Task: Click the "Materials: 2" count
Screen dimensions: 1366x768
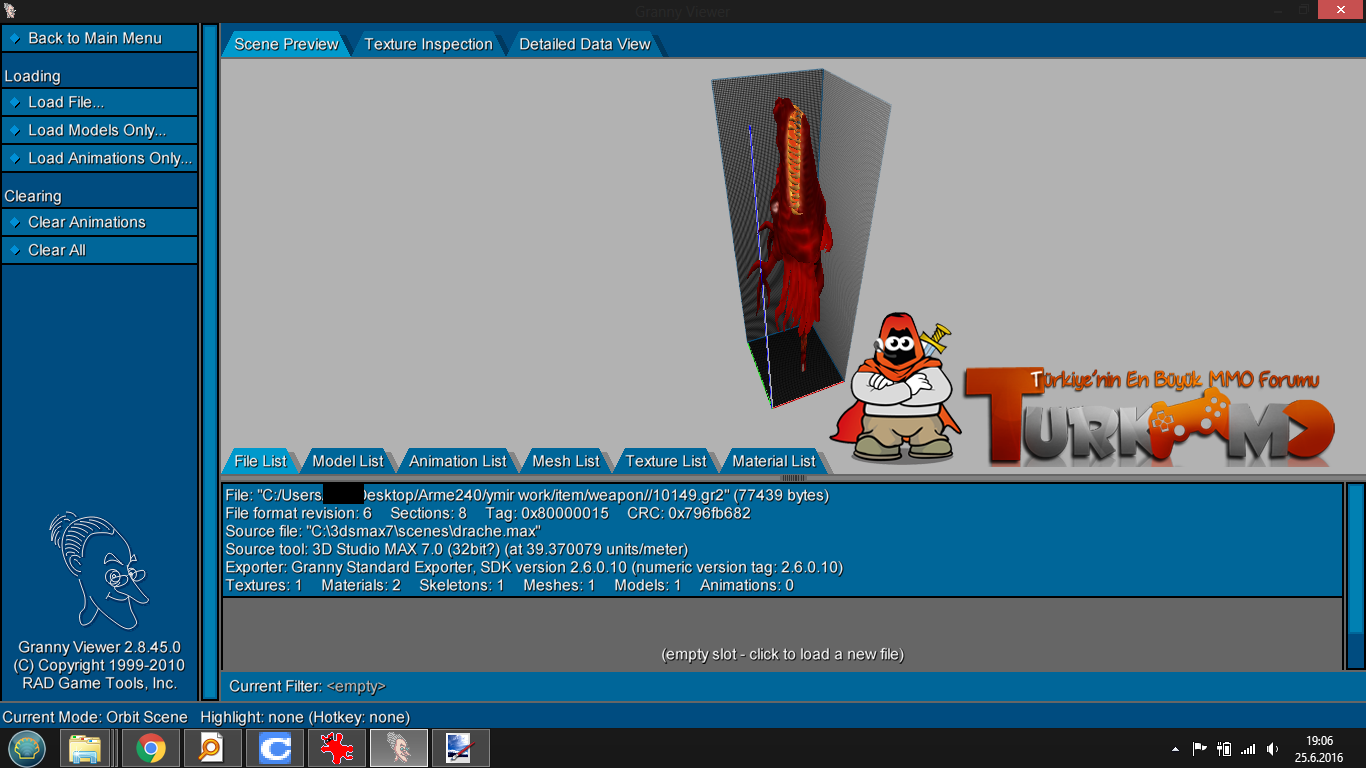Action: coord(360,585)
